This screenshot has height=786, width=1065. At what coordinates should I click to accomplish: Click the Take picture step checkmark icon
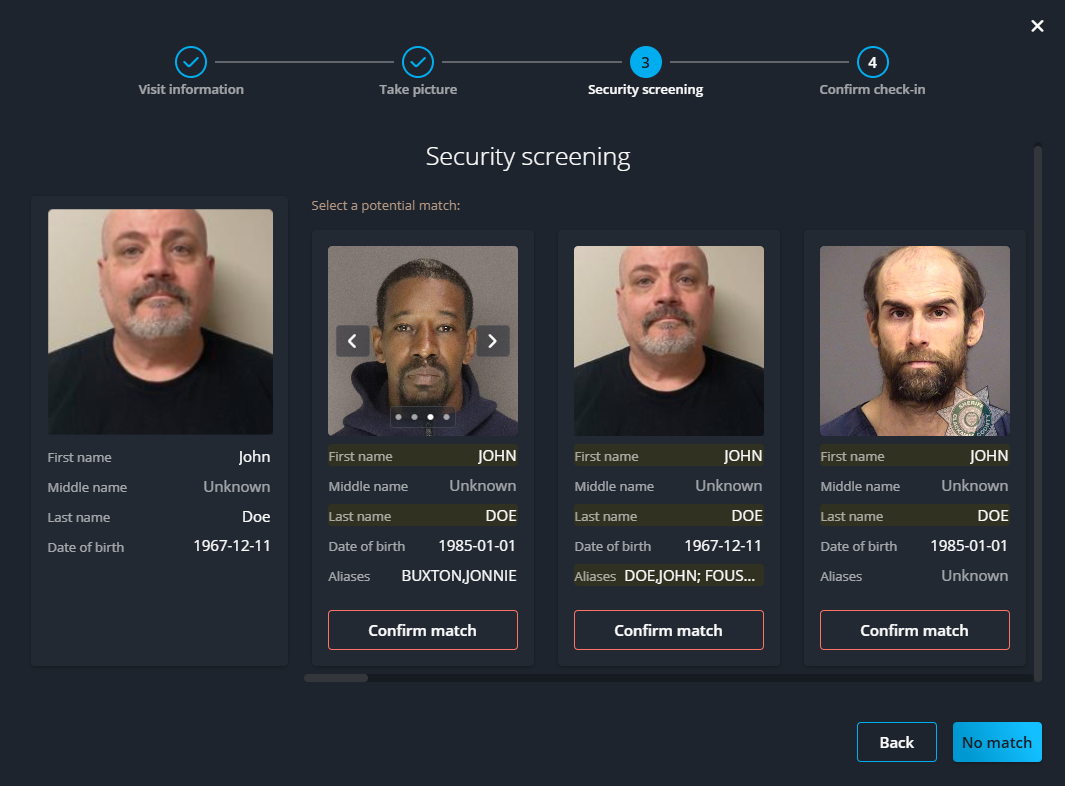[x=417, y=61]
